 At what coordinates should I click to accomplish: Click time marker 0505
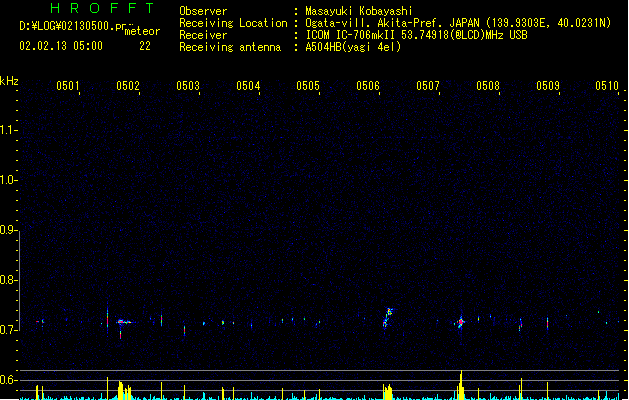pos(308,86)
